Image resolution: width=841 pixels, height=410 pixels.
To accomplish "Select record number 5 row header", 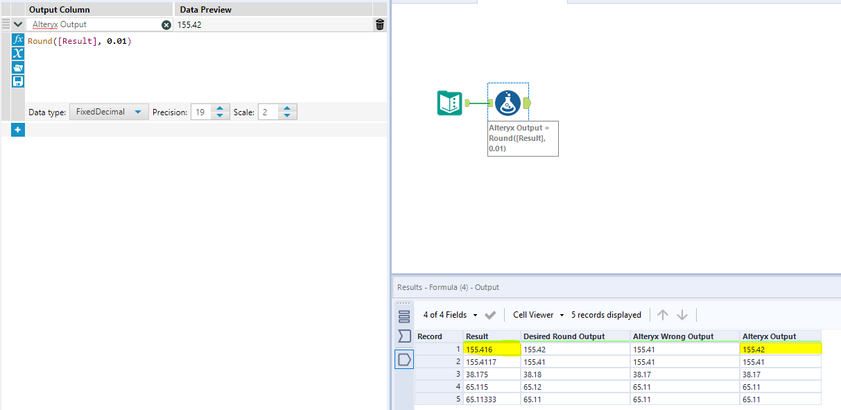I will [439, 399].
